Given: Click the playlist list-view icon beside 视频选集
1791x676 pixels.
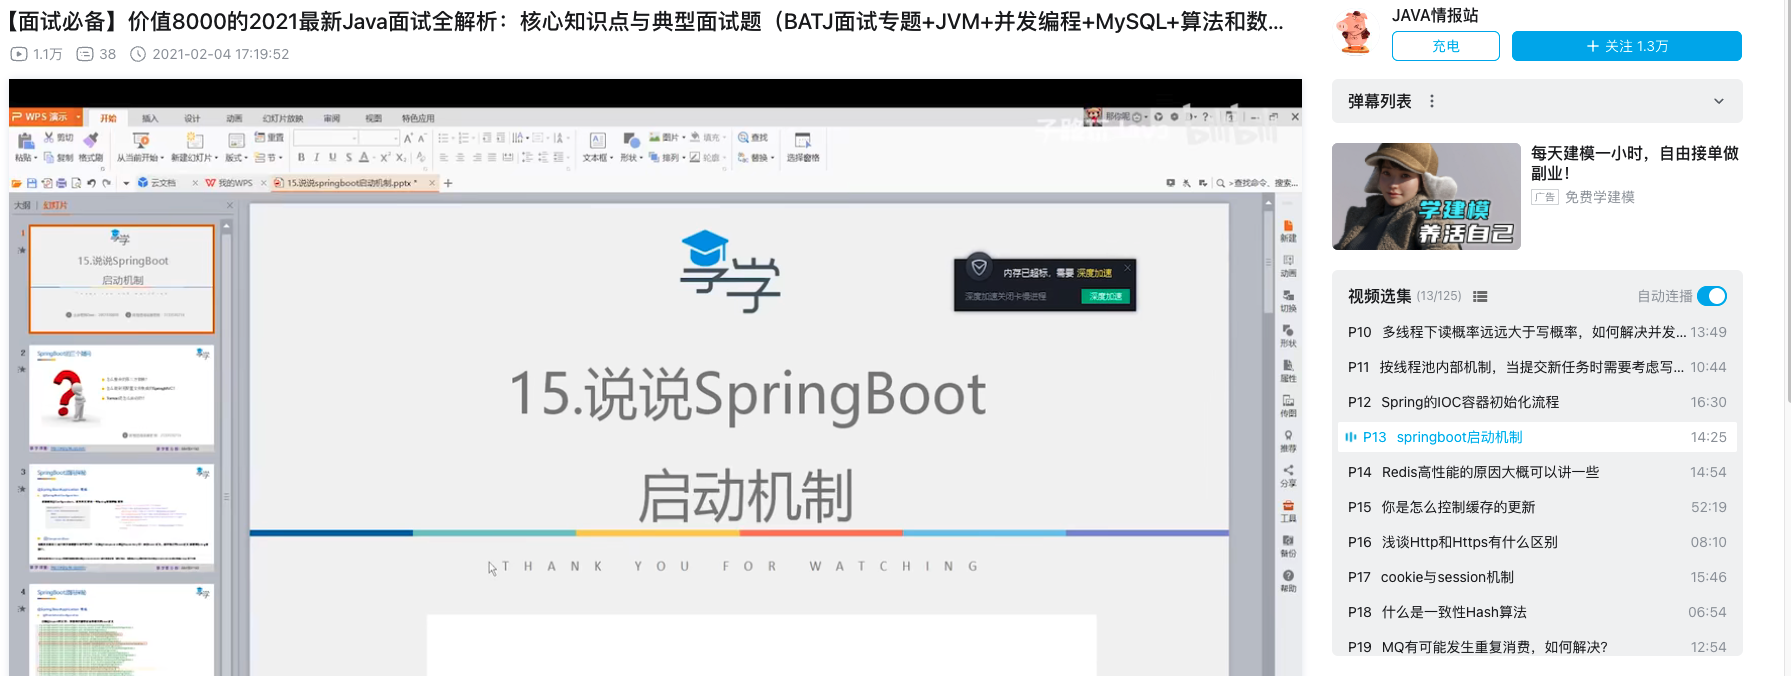Looking at the screenshot, I should click(1480, 297).
